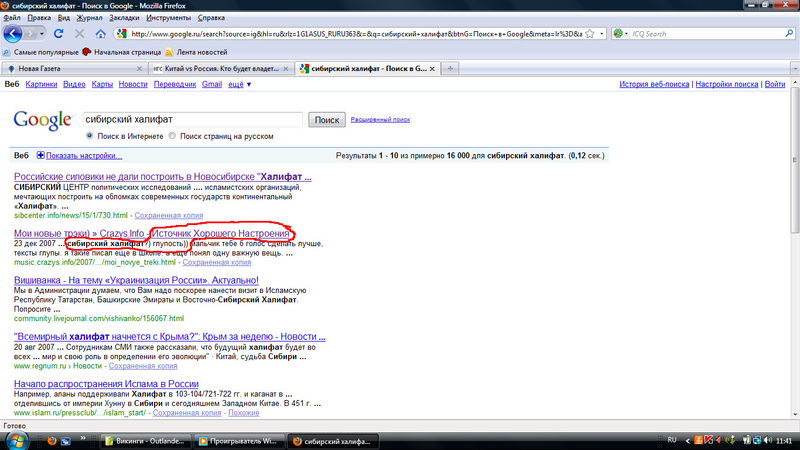Close the Китай vs Россия tab
Image resolution: width=800 pixels, height=450 pixels.
click(286, 68)
